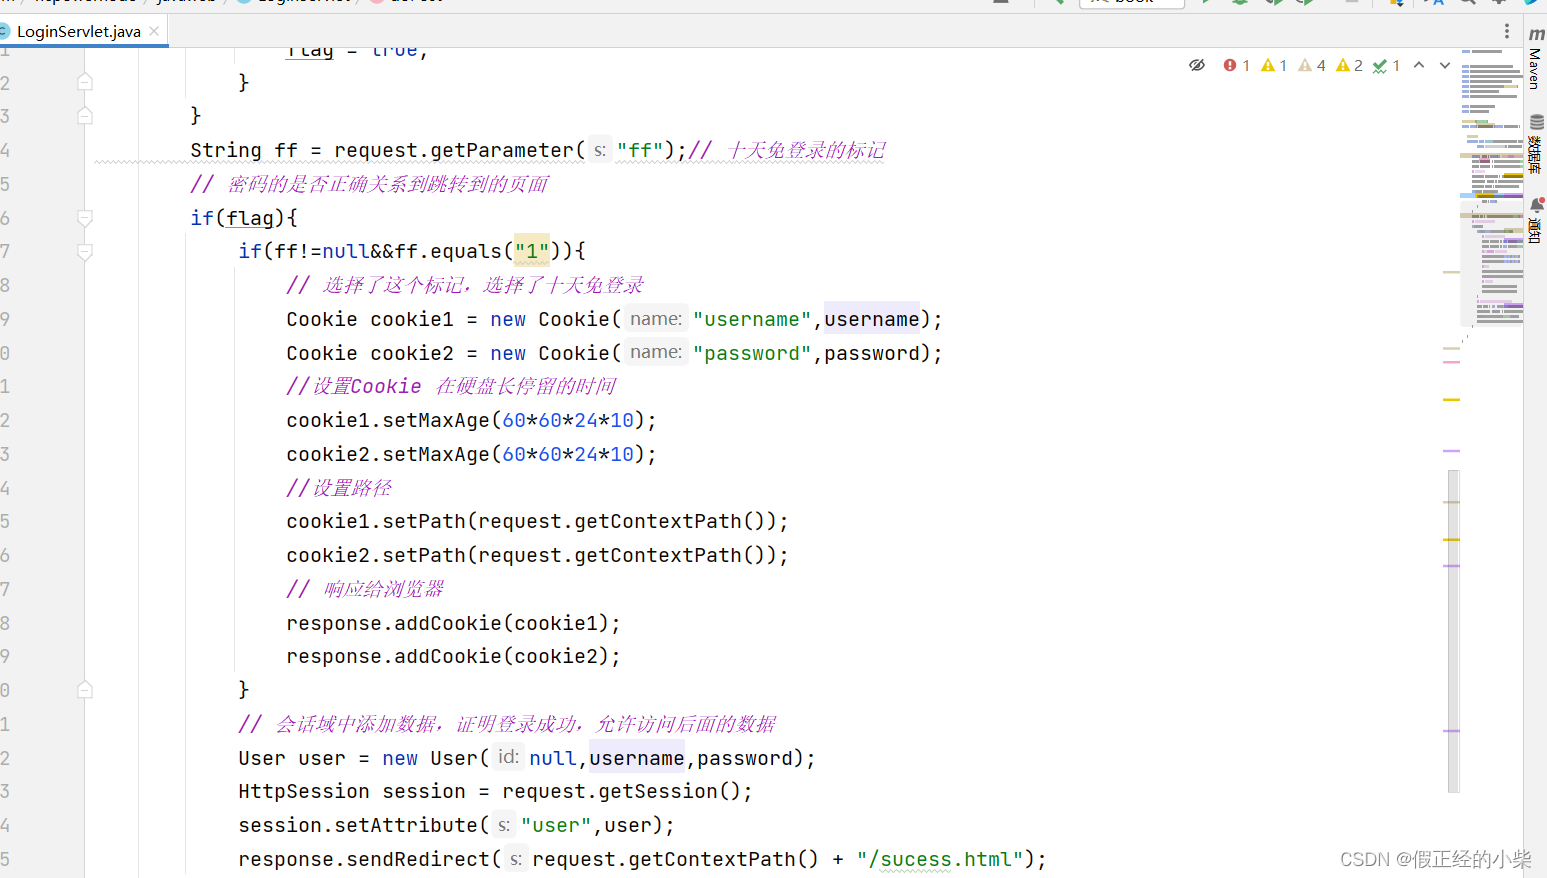Collapse the inner block at flag = true closing brace
Viewport: 1547px width, 878px height.
pos(85,82)
